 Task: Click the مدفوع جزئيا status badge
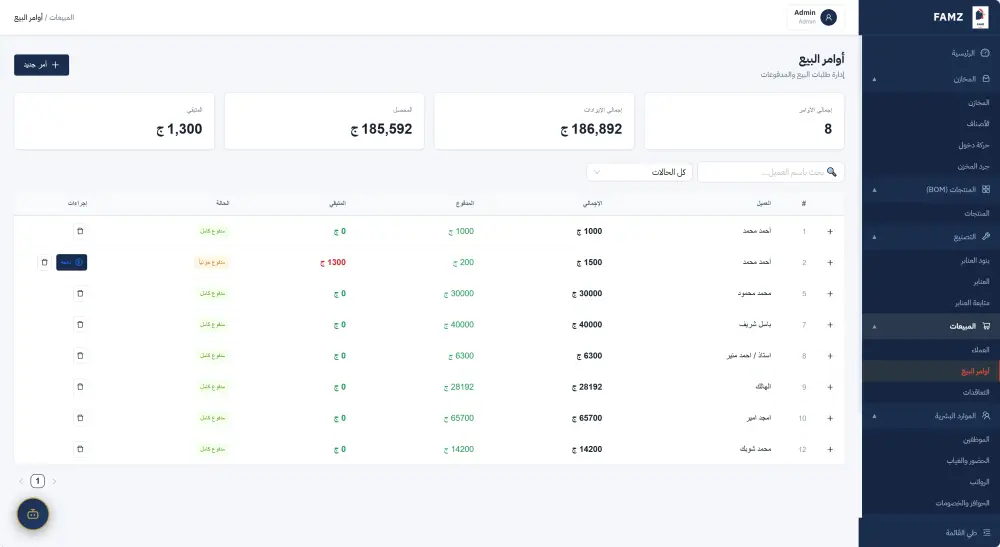[x=211, y=262]
